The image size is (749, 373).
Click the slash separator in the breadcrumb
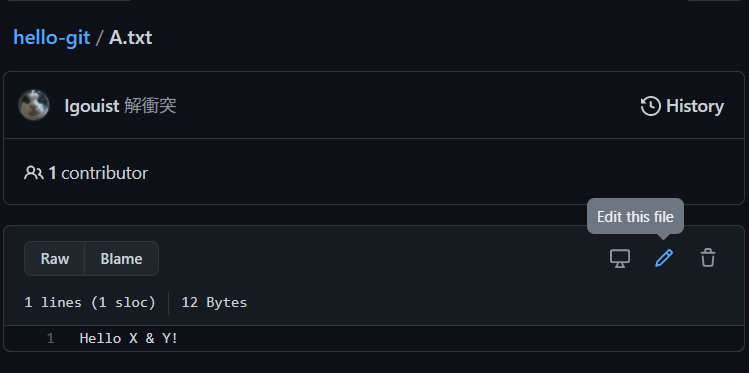click(x=99, y=38)
